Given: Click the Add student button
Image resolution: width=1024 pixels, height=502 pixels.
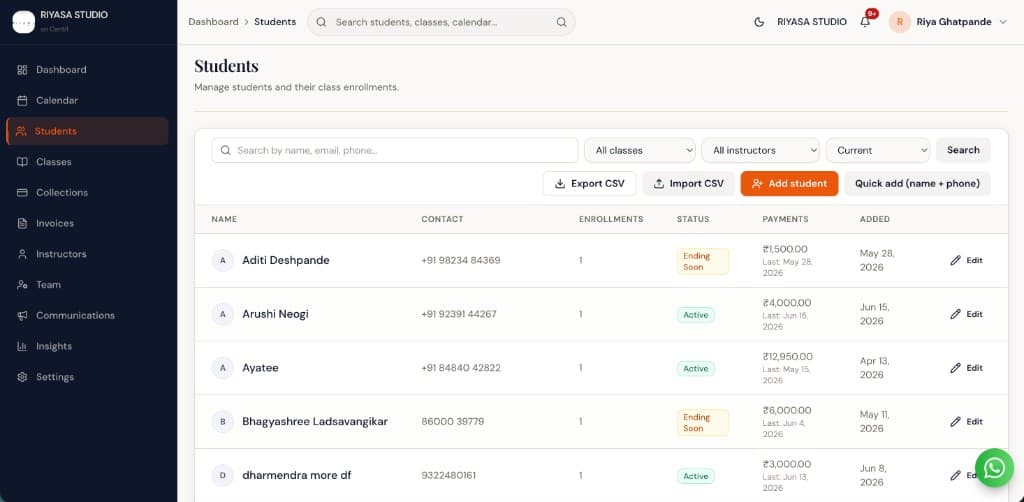Looking at the screenshot, I should click(789, 183).
